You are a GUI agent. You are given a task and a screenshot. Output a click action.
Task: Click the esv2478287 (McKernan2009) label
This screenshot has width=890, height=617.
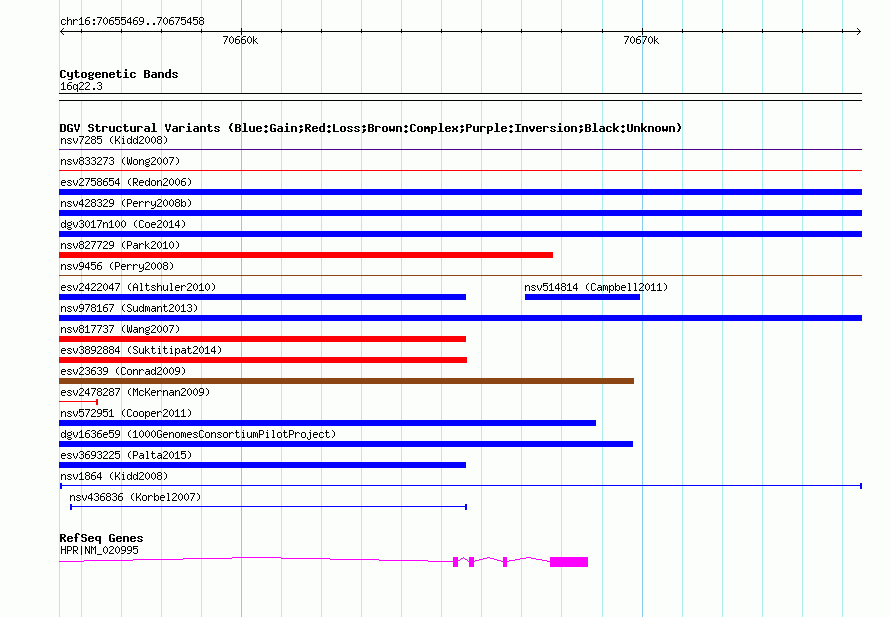[135, 392]
